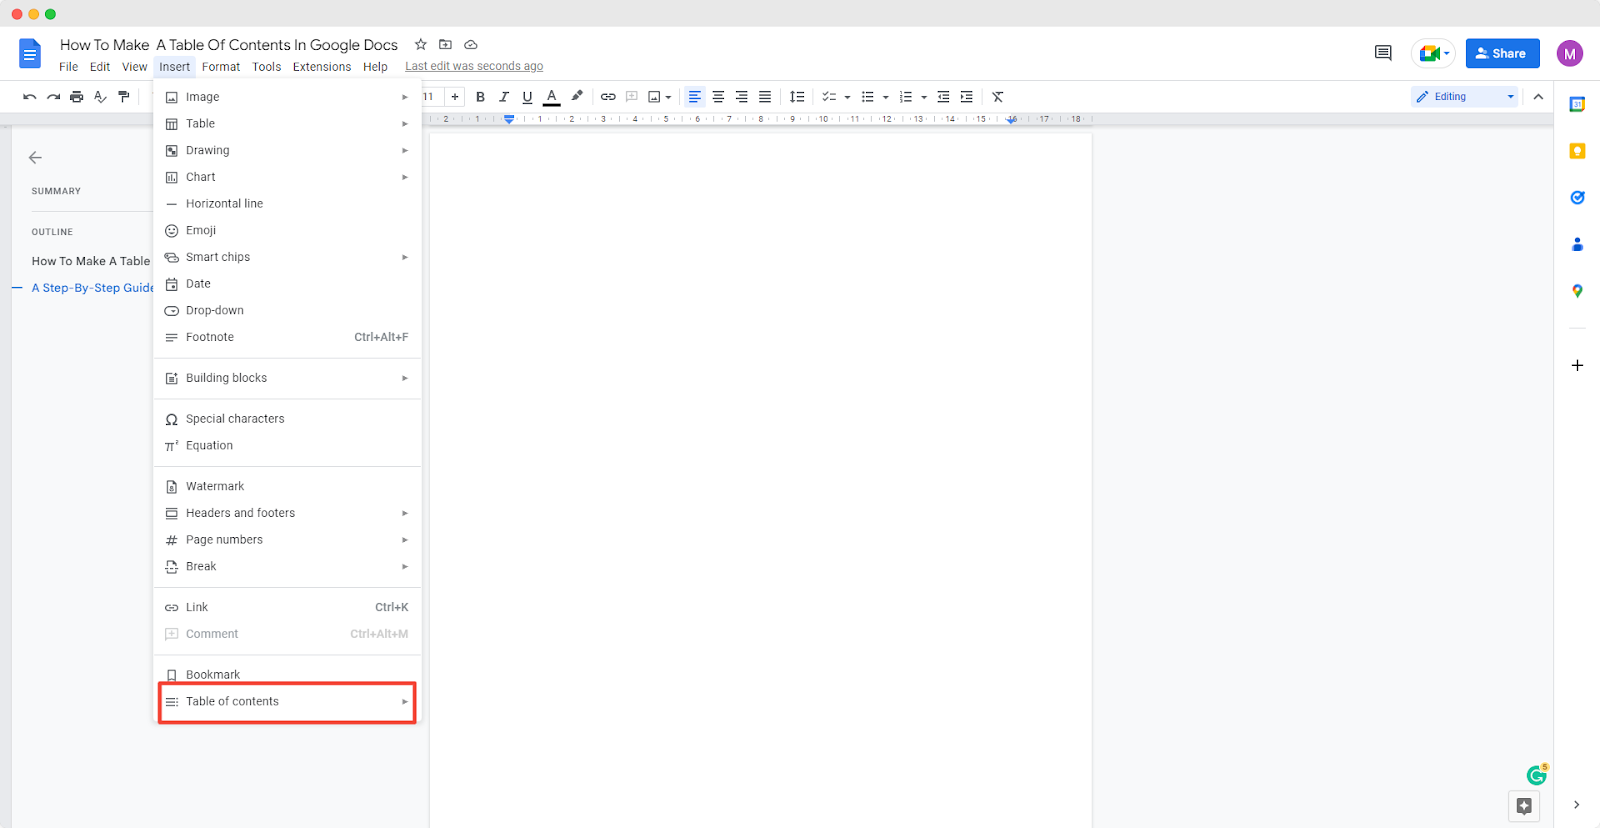Choose Horizontal line from Insert menu
The height and width of the screenshot is (828, 1600).
click(287, 204)
